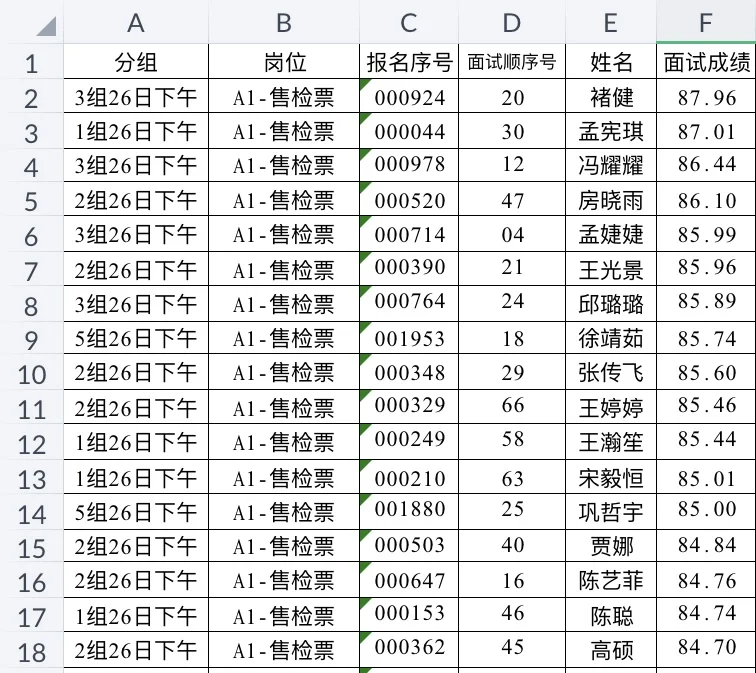Select row 18 header
This screenshot has height=673, width=756.
32,650
